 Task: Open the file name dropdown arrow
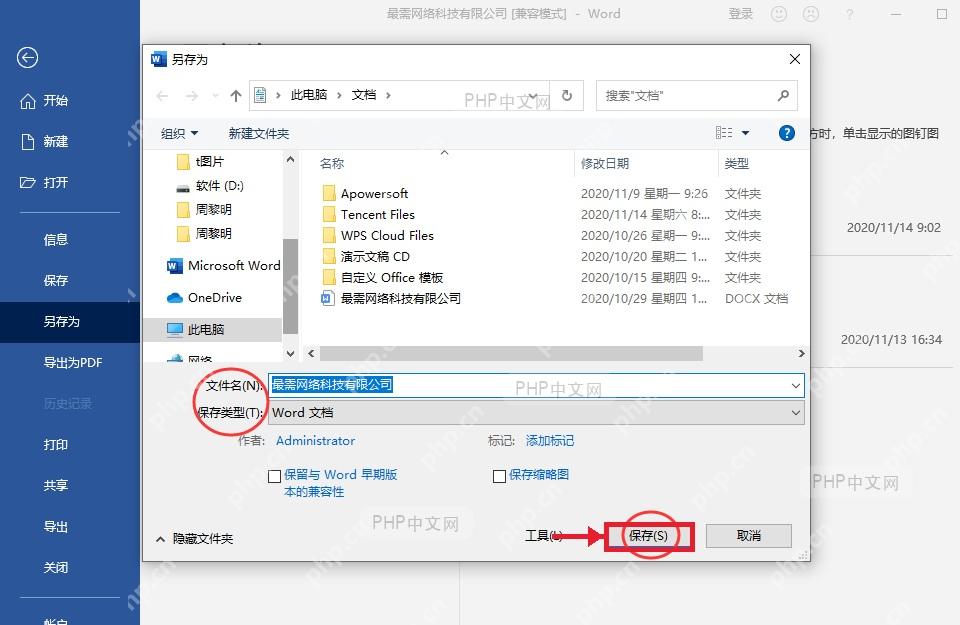[x=795, y=386]
